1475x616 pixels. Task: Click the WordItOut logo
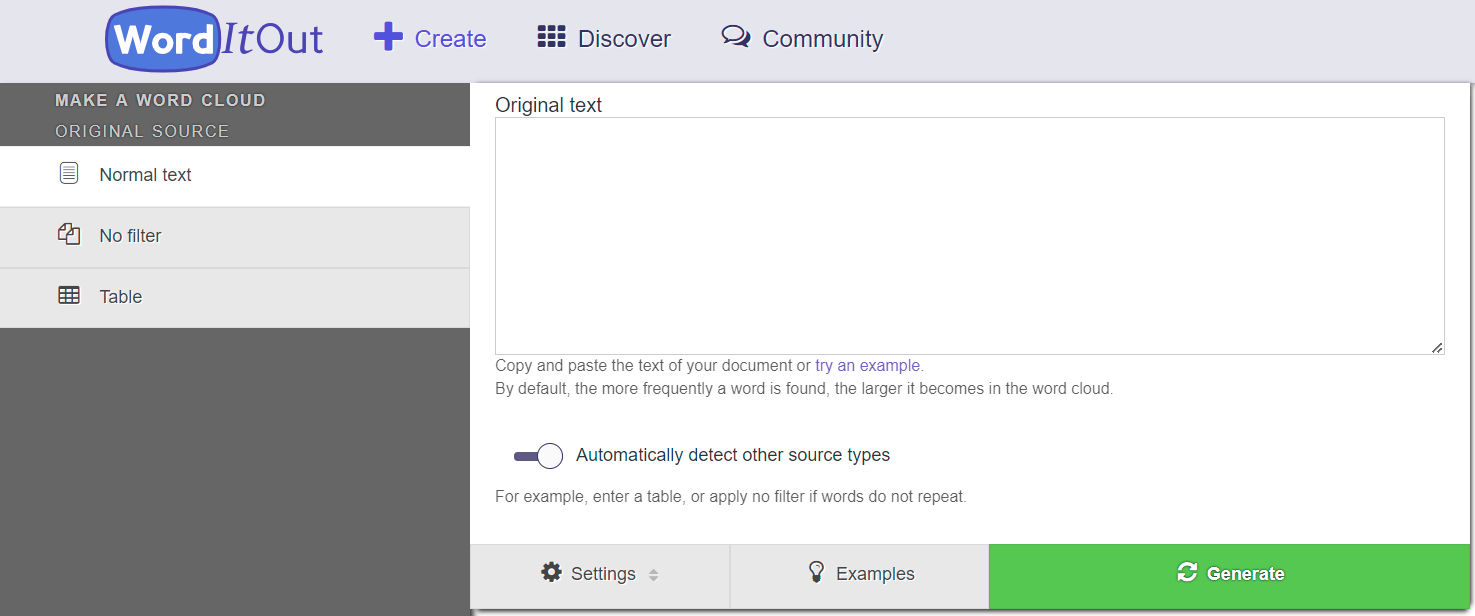(213, 38)
